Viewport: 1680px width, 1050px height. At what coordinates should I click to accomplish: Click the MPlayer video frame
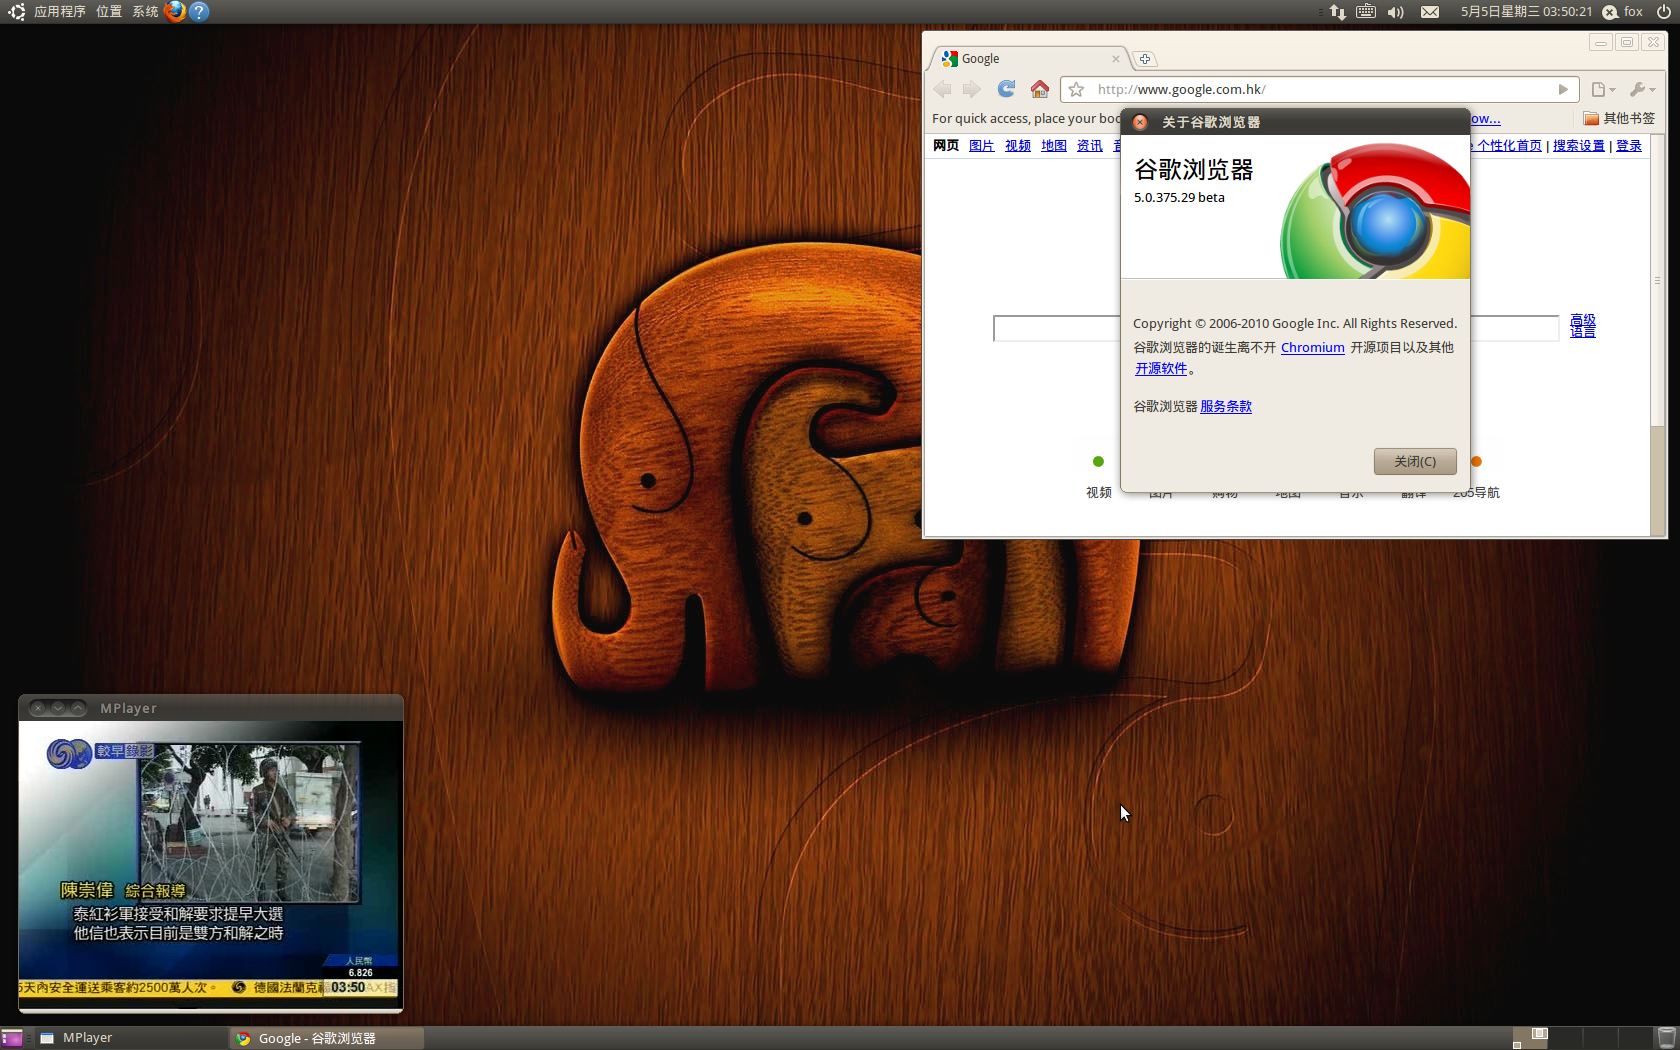point(210,865)
